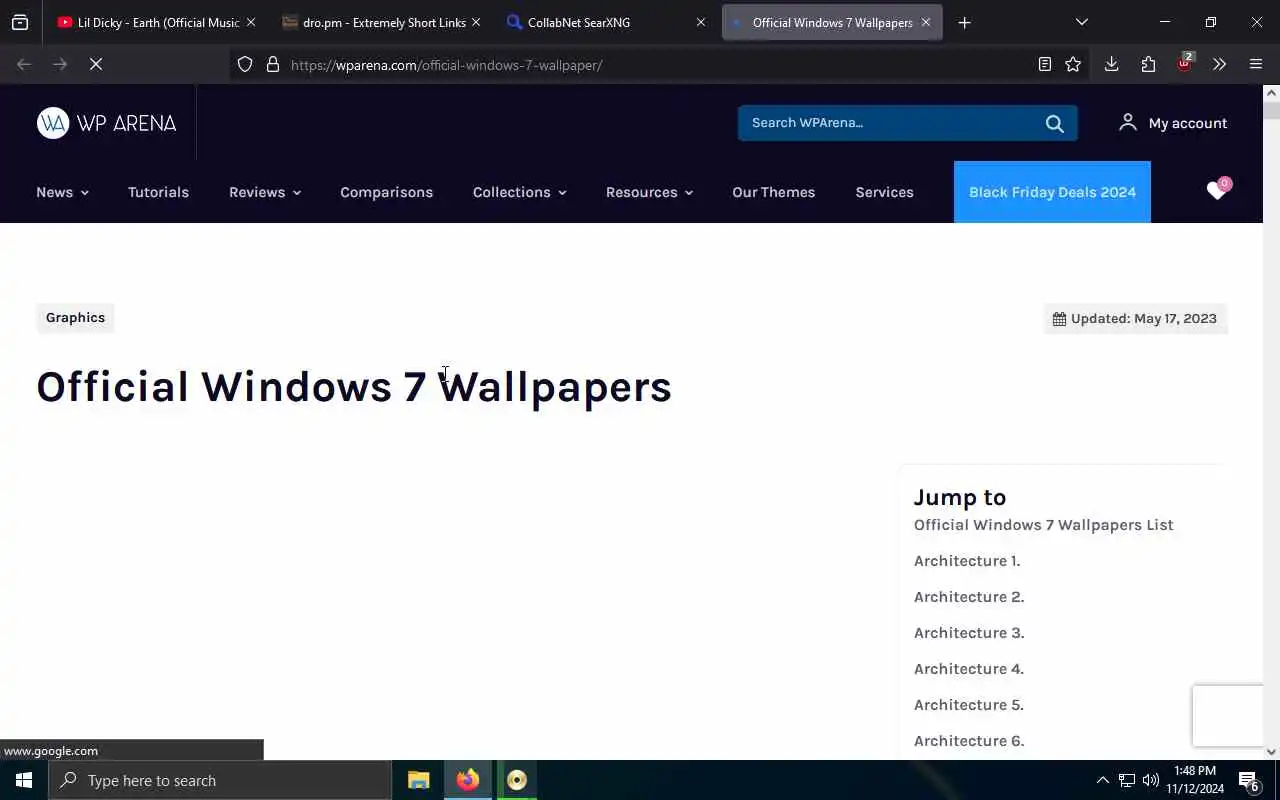Click the page scrollbar up arrow
The image size is (1280, 800).
(1271, 93)
